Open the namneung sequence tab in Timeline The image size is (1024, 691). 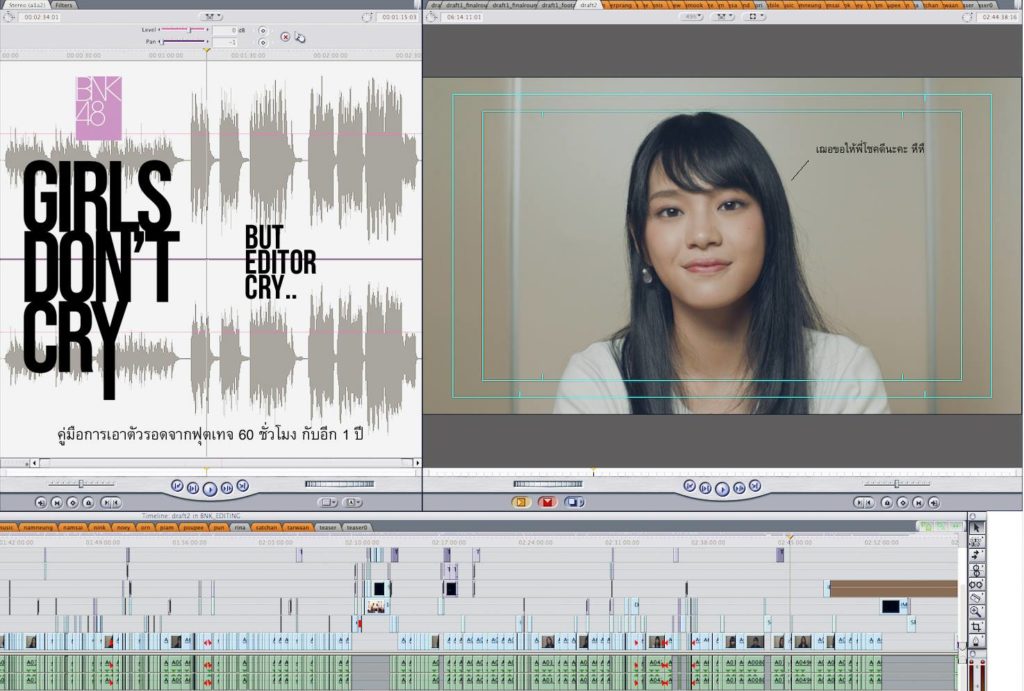point(38,527)
